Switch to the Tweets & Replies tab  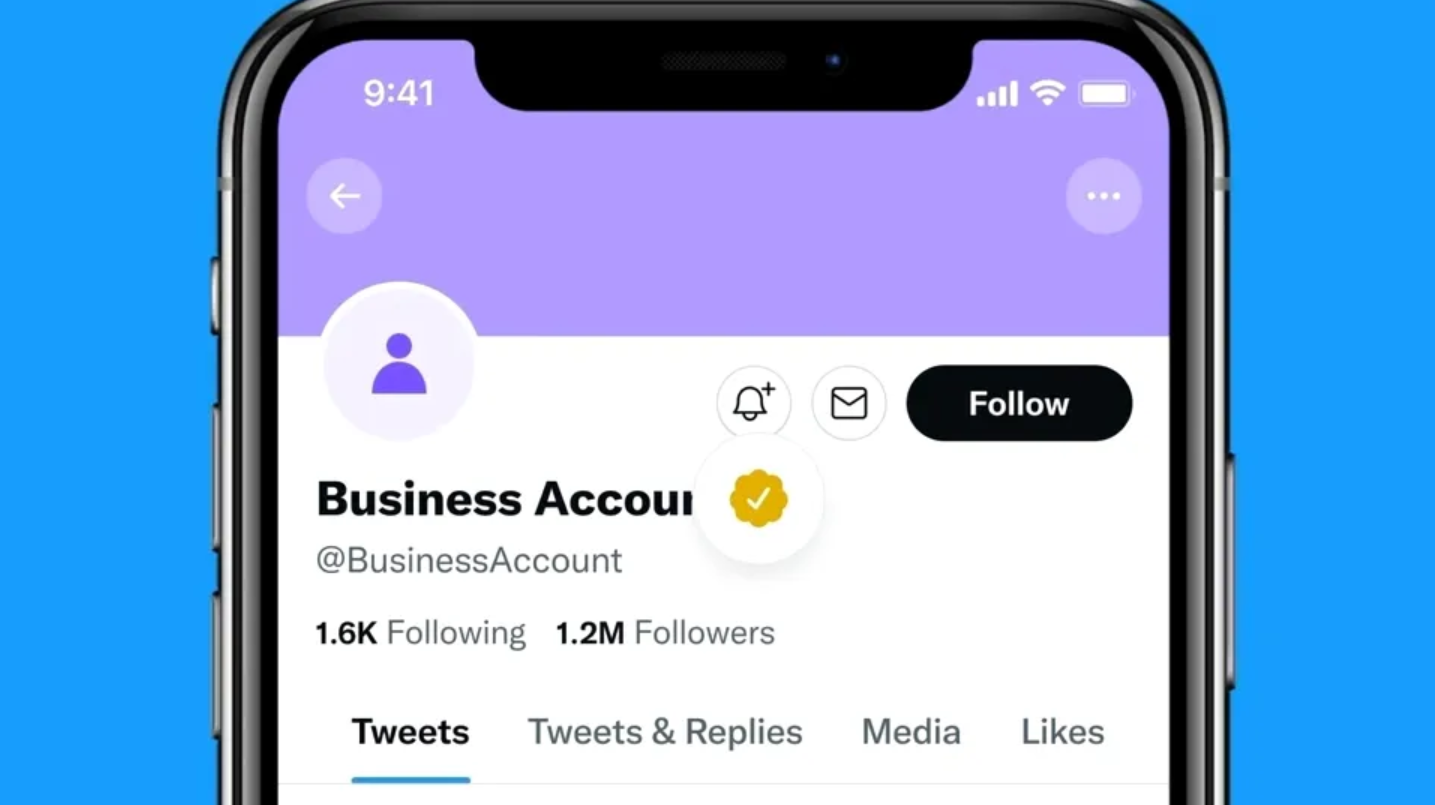665,732
